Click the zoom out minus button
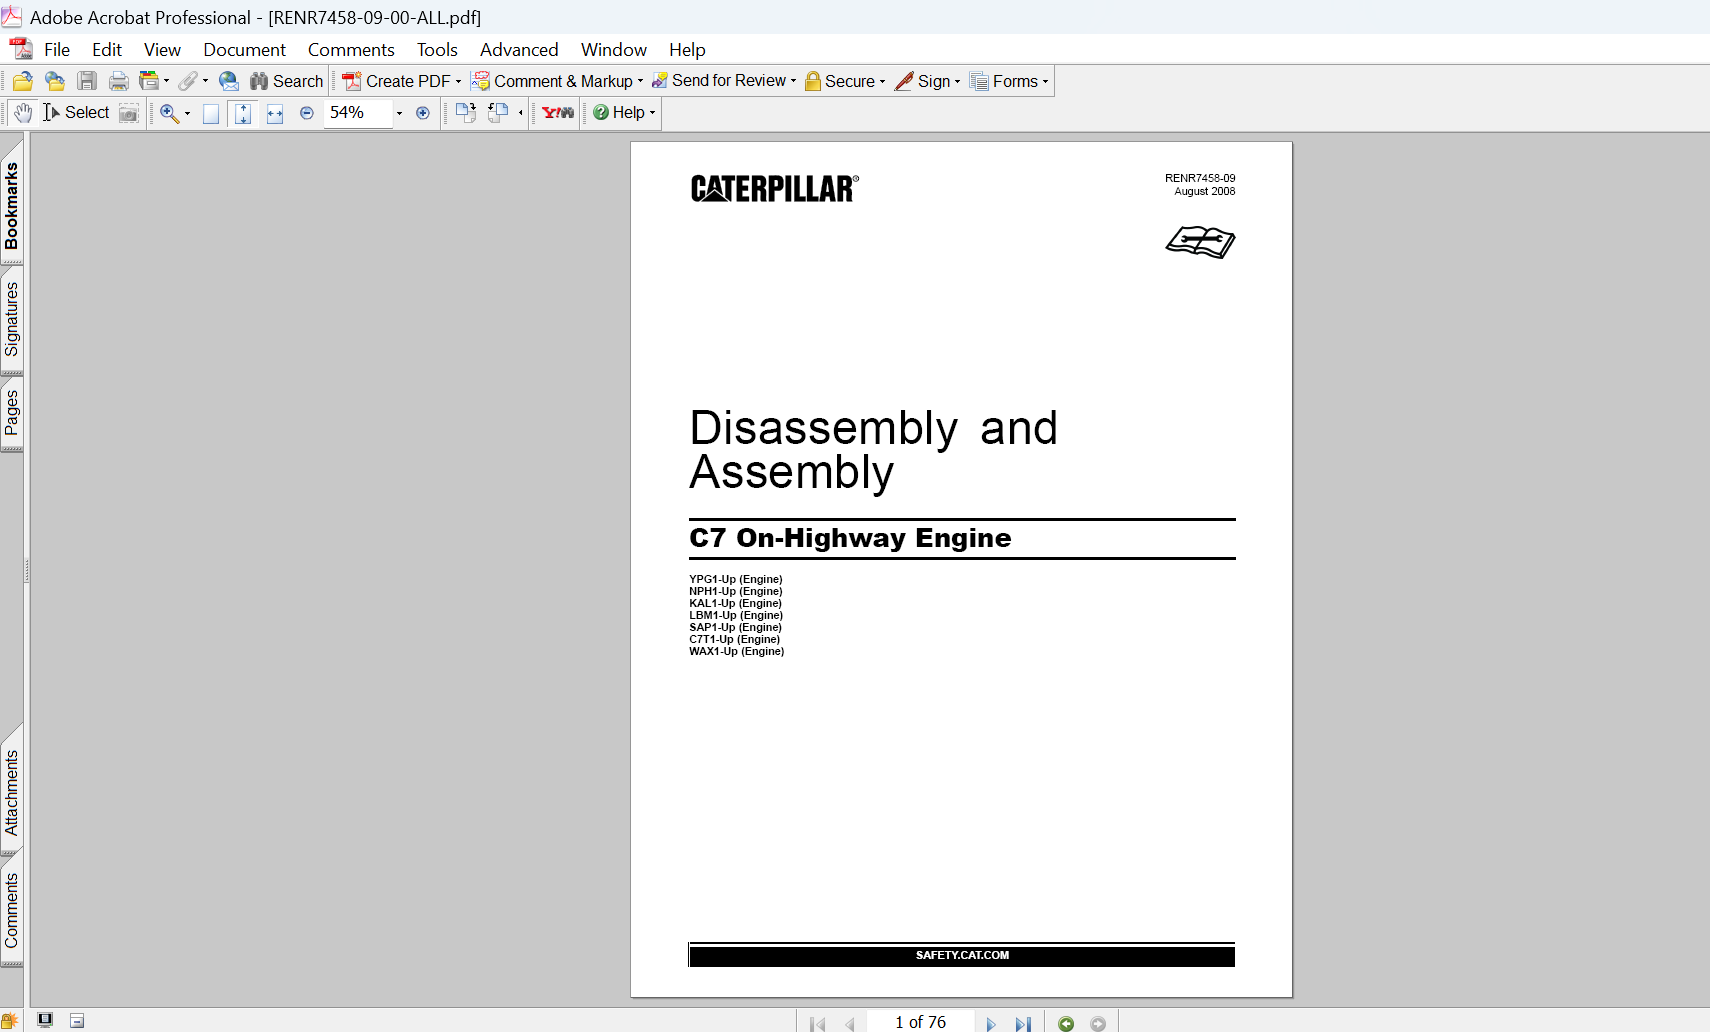The height and width of the screenshot is (1032, 1710). [x=307, y=113]
